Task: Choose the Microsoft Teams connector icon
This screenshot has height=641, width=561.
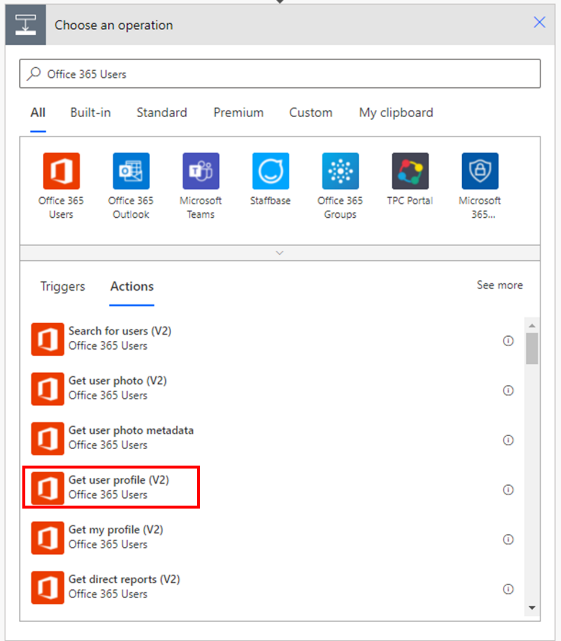Action: [201, 171]
